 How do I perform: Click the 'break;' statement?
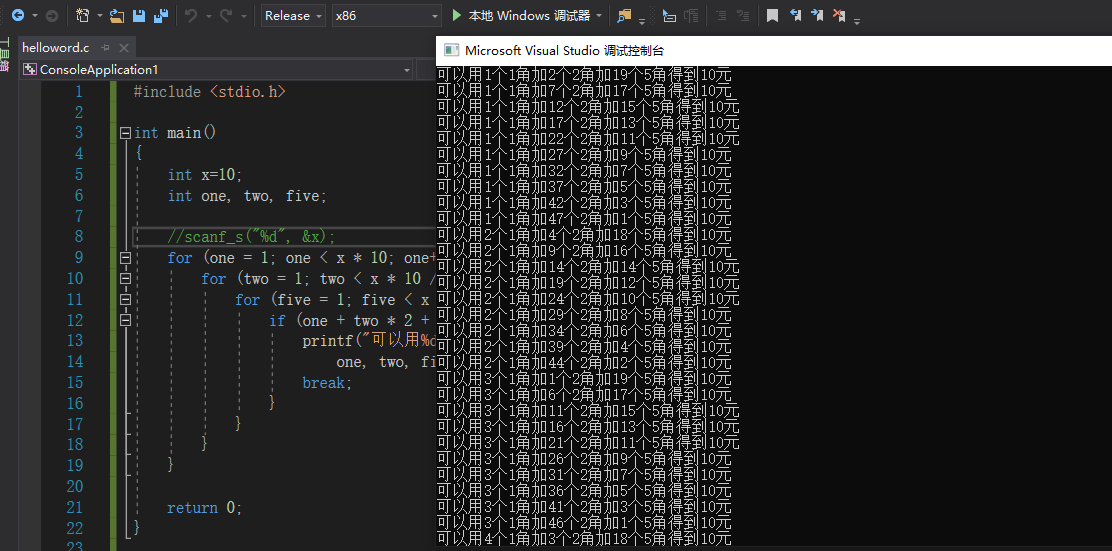(327, 382)
